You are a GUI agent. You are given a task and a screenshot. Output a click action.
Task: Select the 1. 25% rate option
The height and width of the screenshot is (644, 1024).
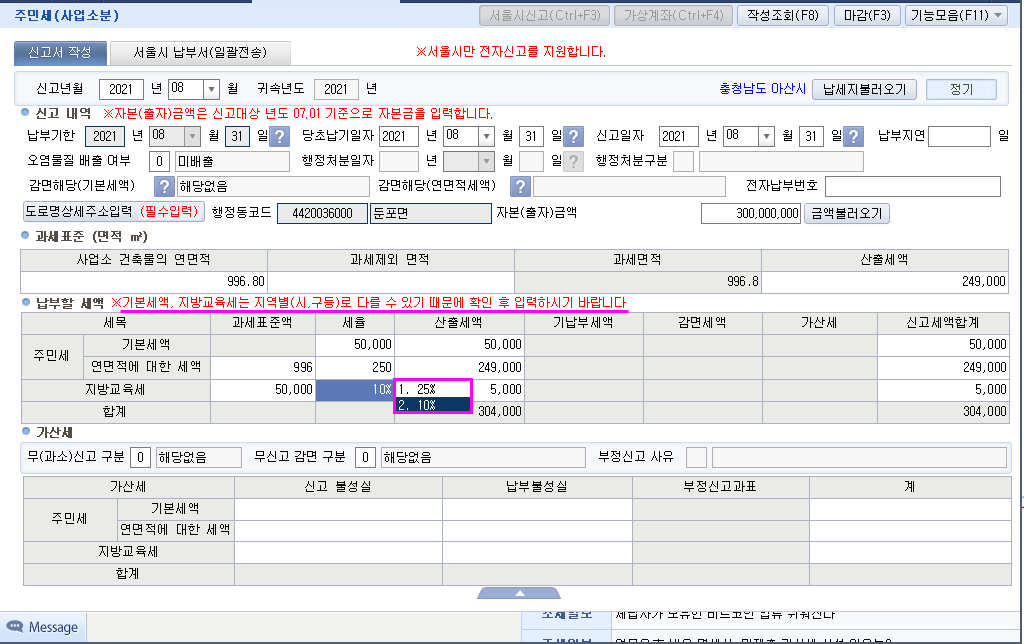(x=432, y=389)
